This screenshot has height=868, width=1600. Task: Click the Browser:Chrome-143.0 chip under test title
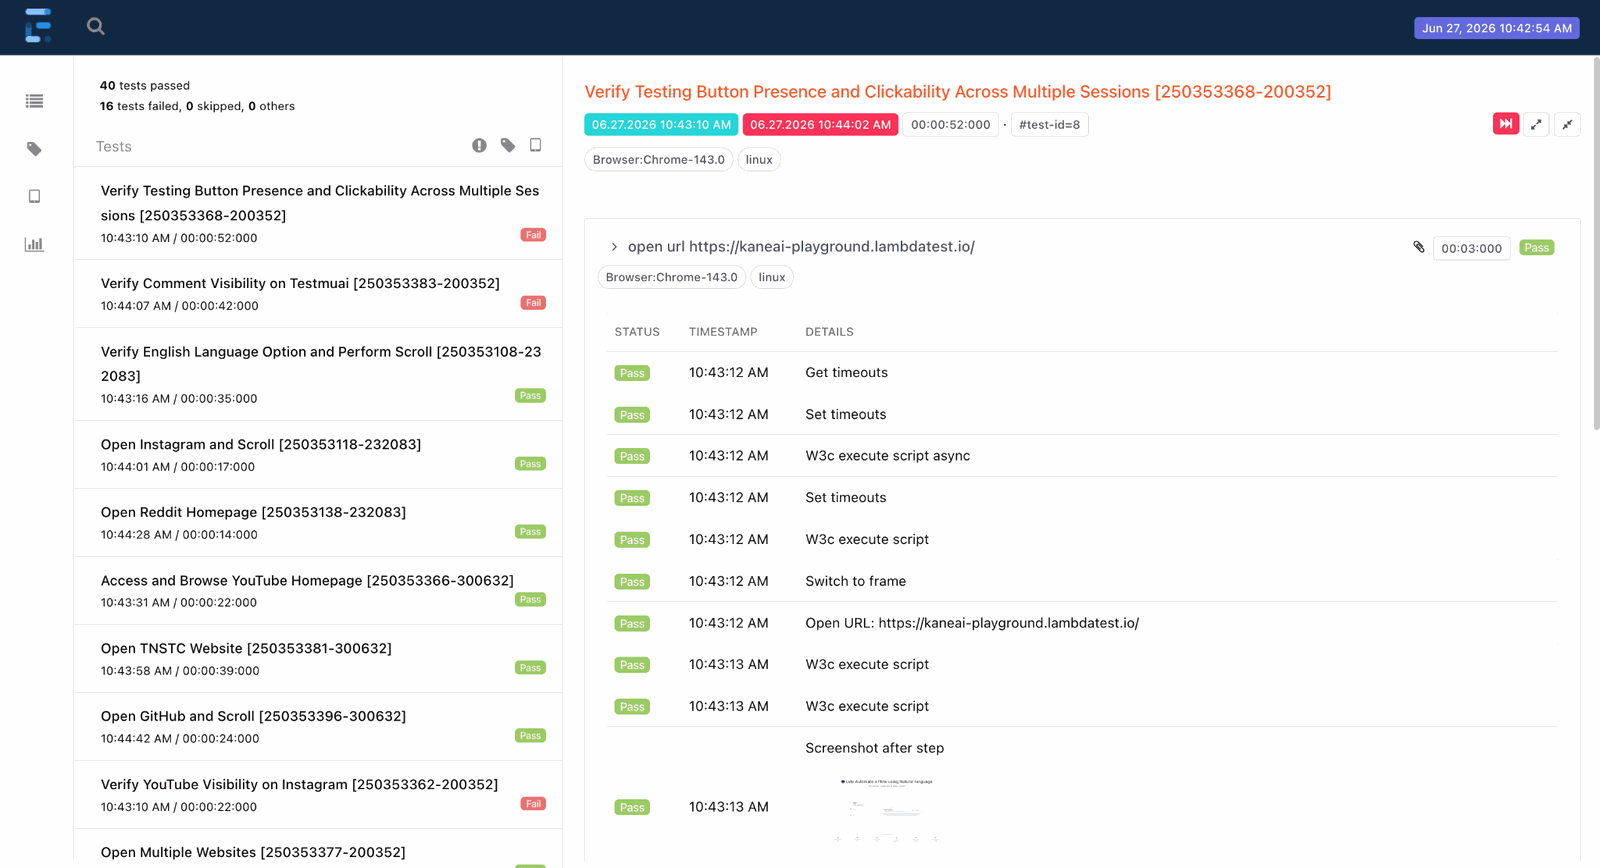pos(659,160)
